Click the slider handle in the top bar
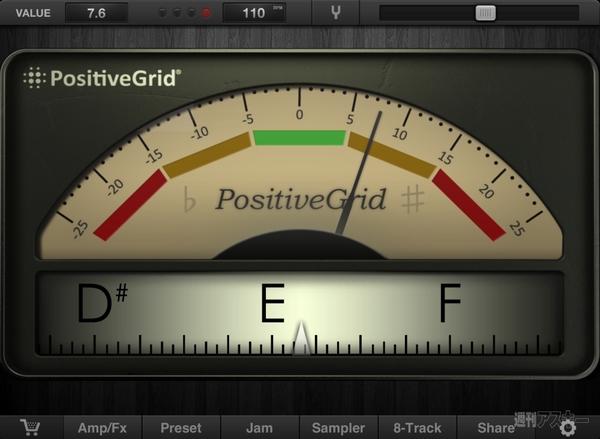 [486, 13]
